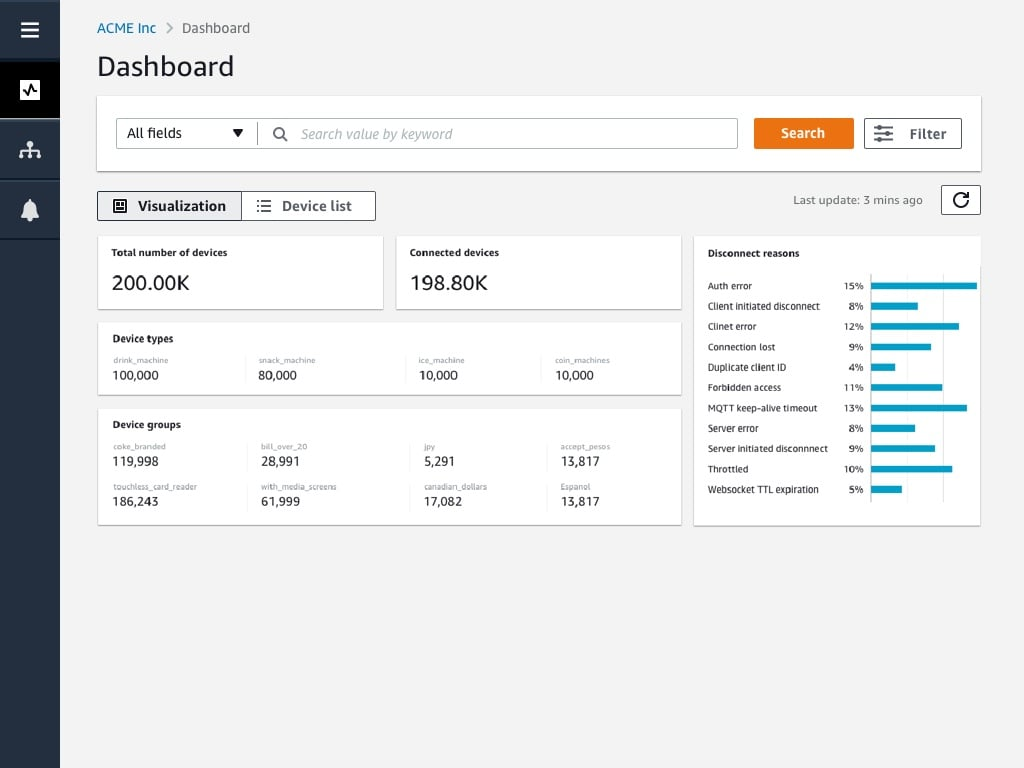This screenshot has width=1024, height=768.
Task: Switch to the Device list tab
Action: click(x=308, y=206)
